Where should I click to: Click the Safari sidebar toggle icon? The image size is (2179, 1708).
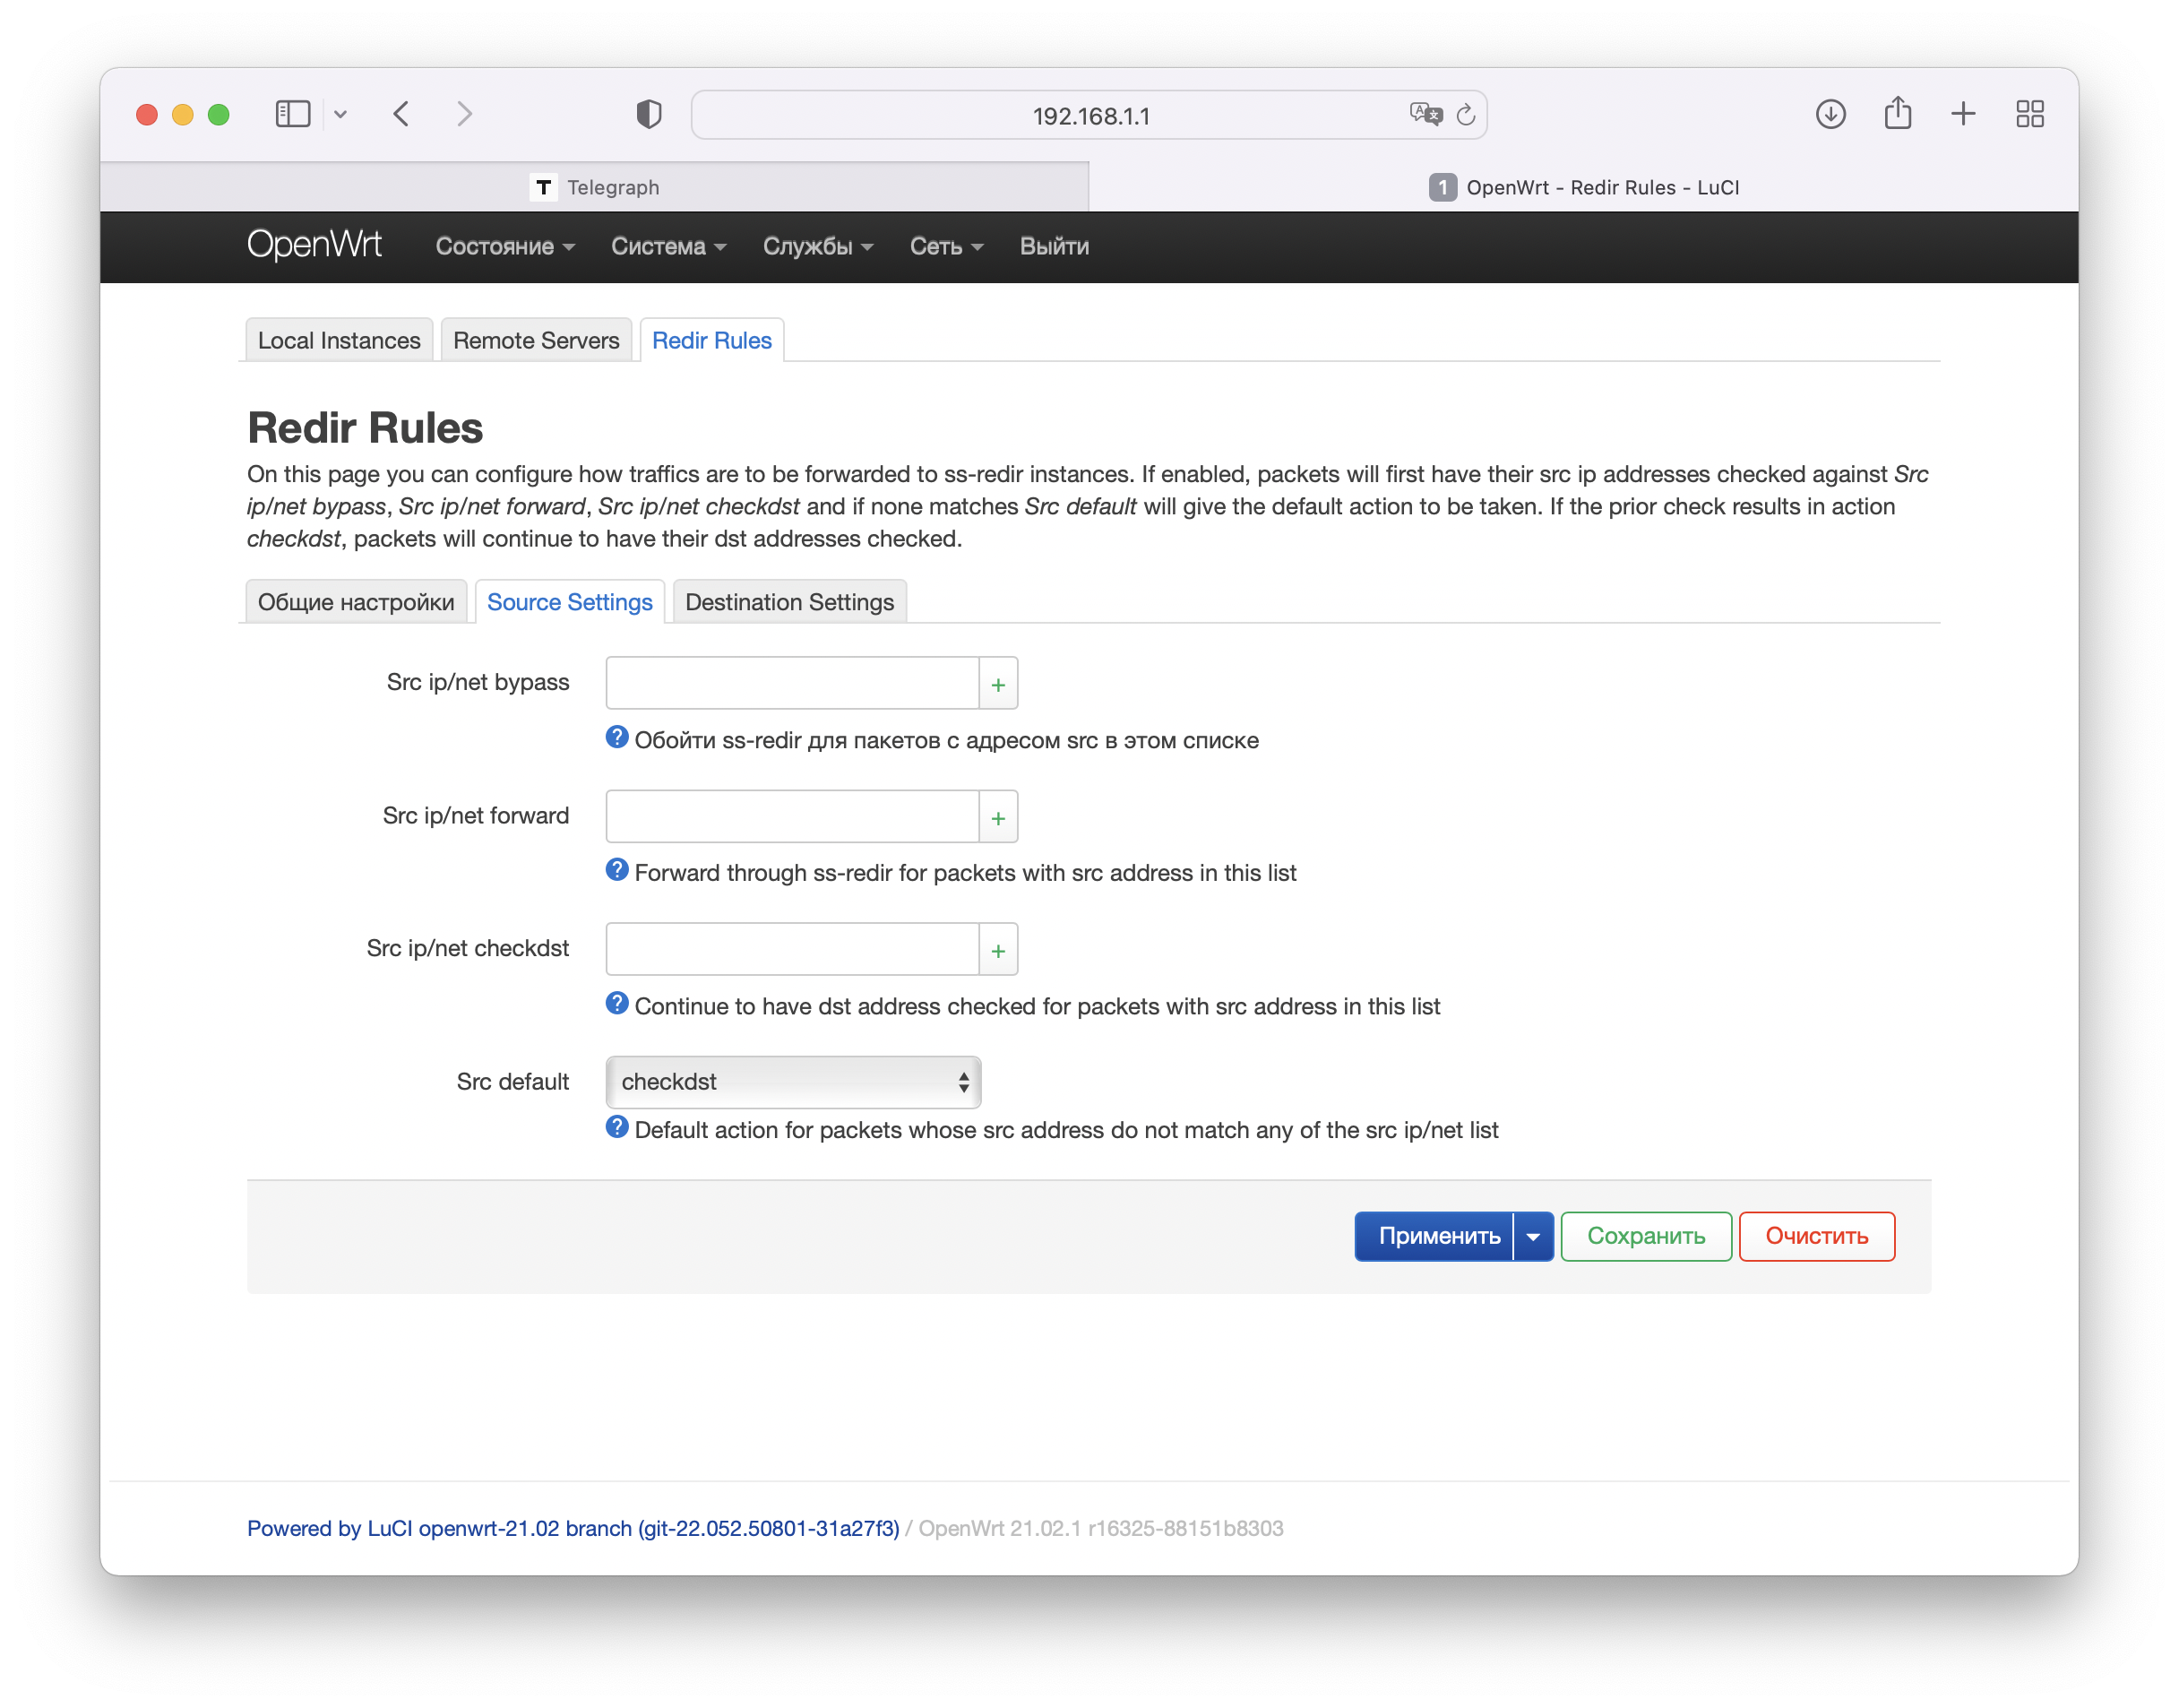(292, 114)
